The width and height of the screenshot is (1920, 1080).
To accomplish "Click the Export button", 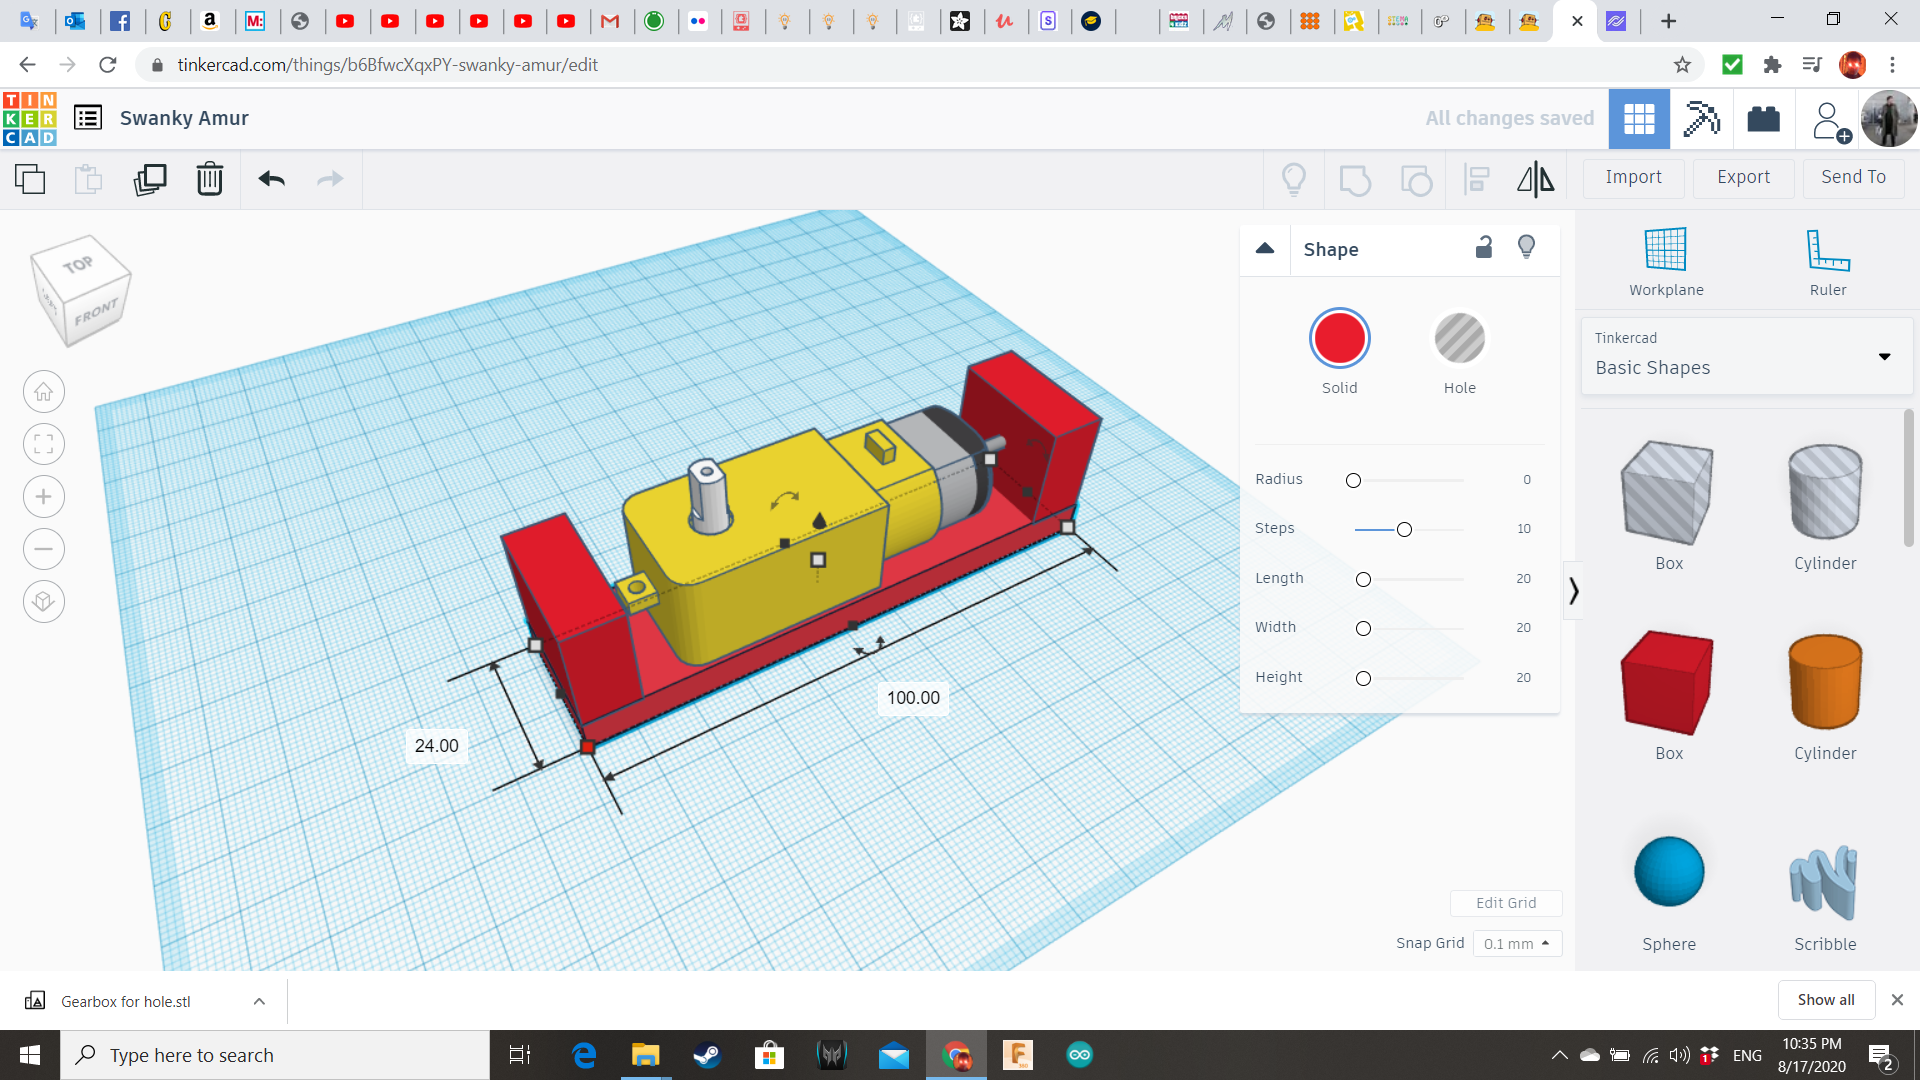I will pos(1743,177).
